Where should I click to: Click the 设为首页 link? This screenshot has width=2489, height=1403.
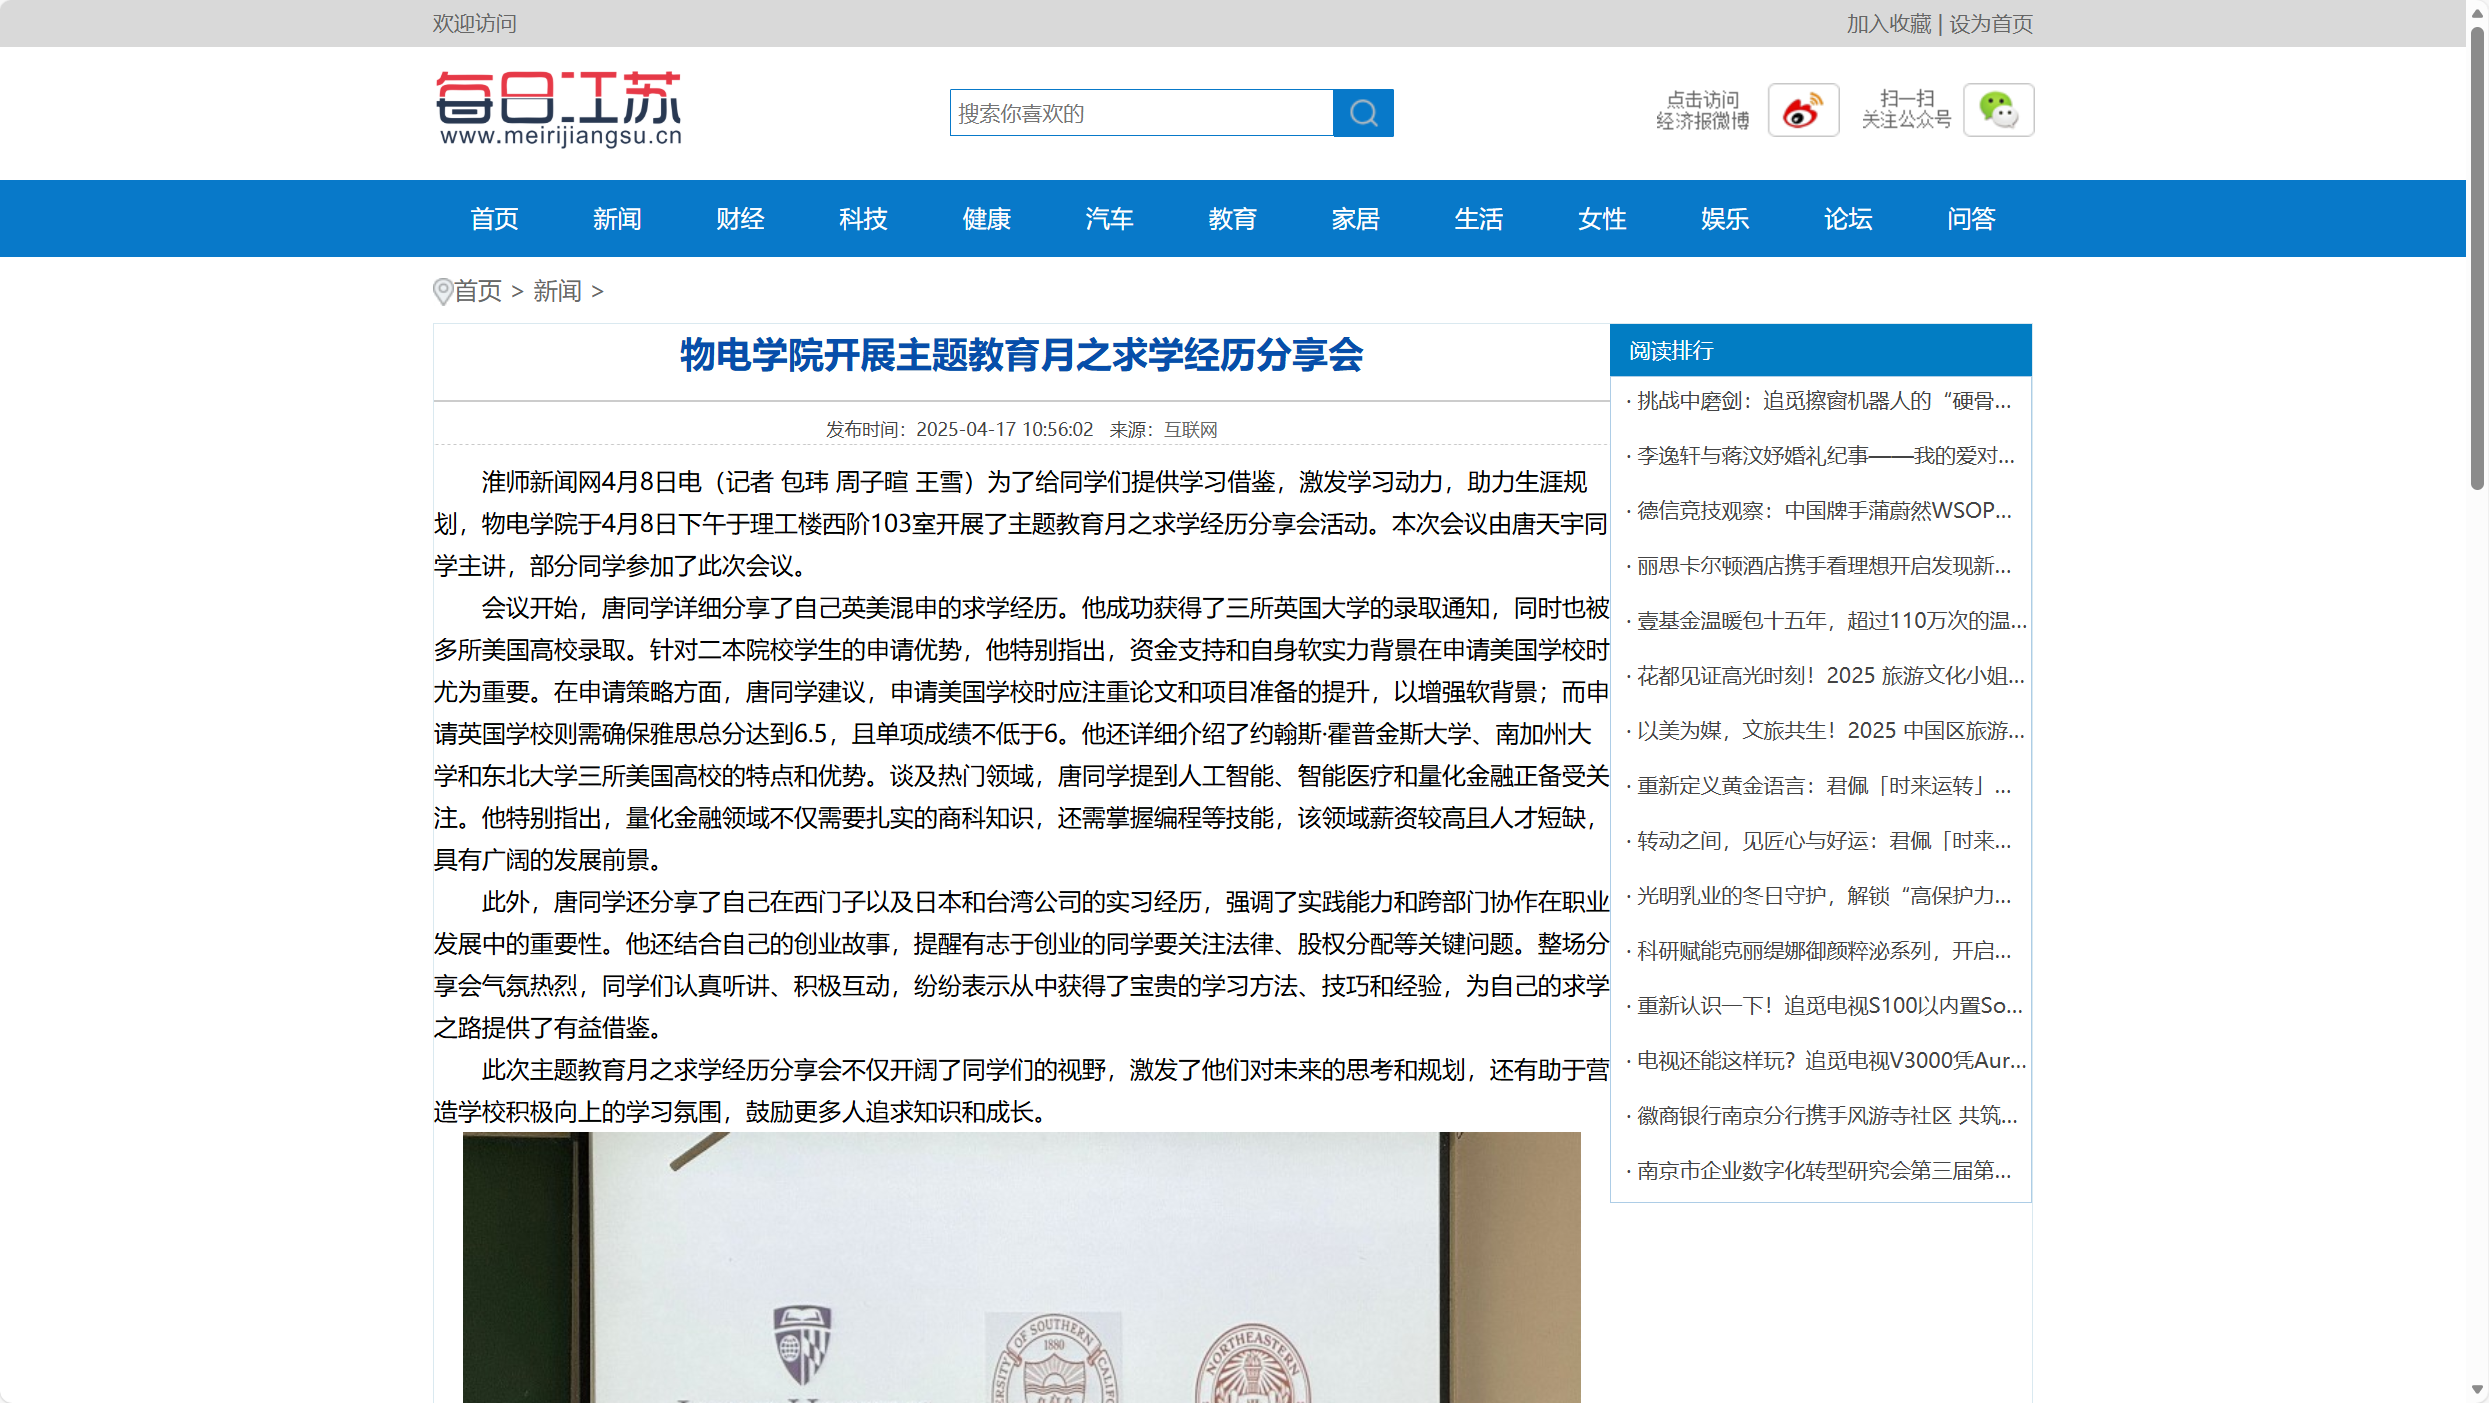[x=1990, y=23]
